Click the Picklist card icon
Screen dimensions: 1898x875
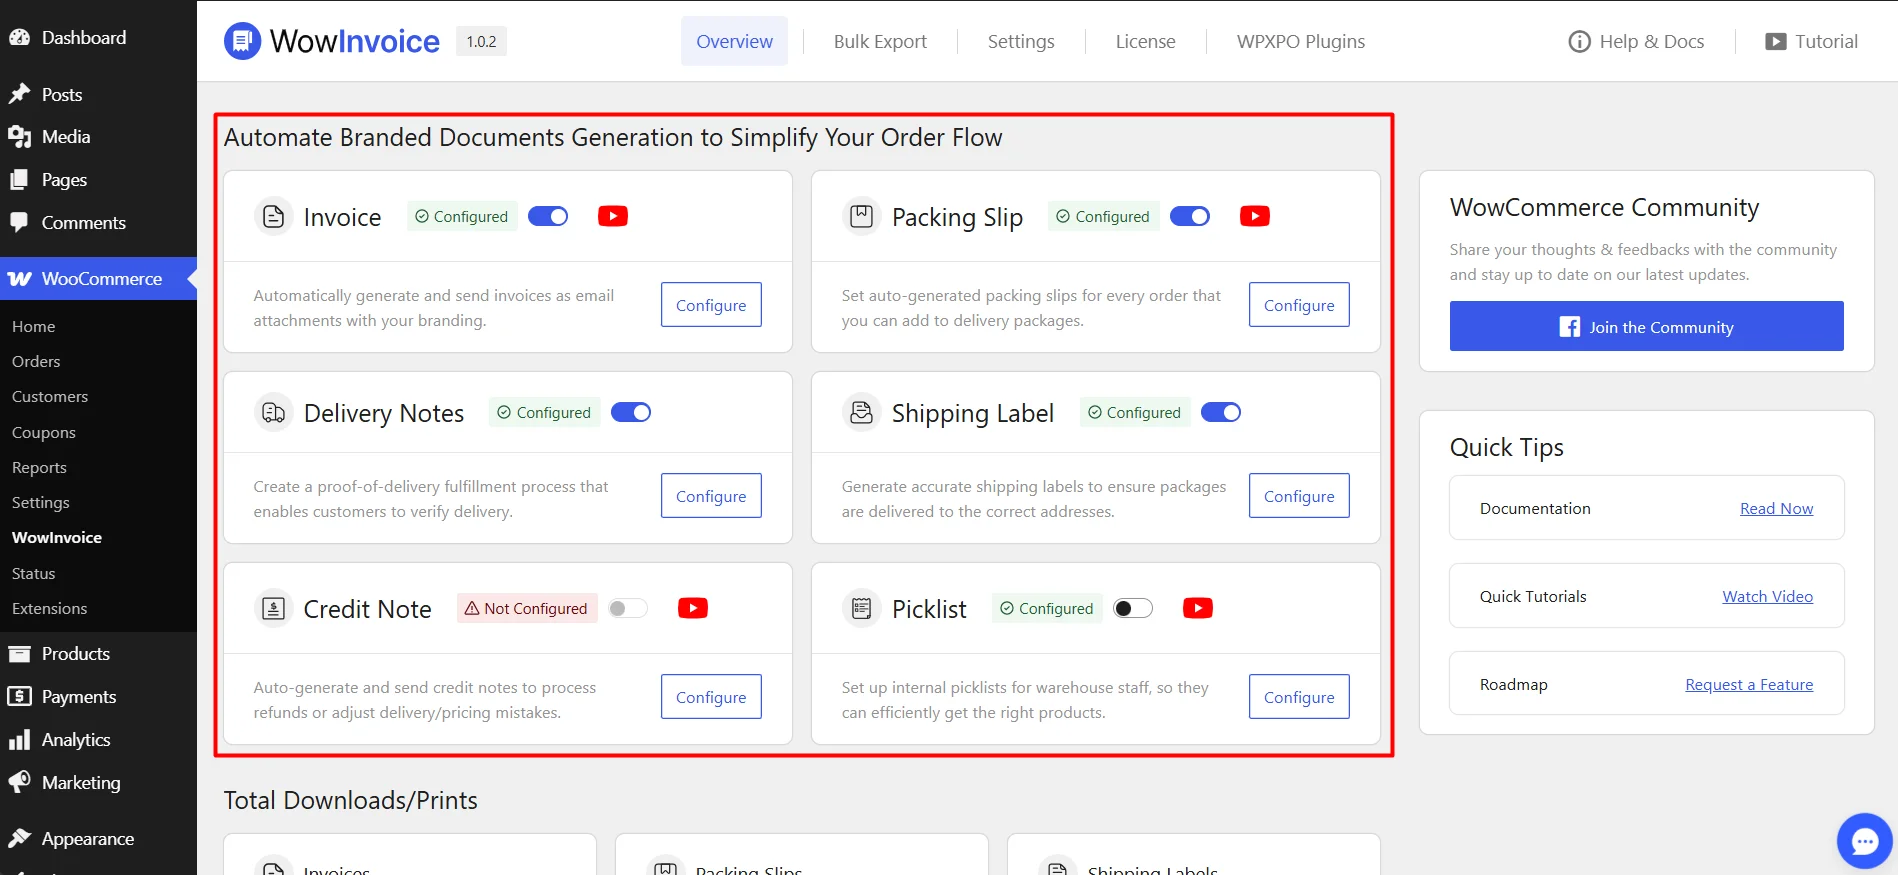tap(861, 608)
